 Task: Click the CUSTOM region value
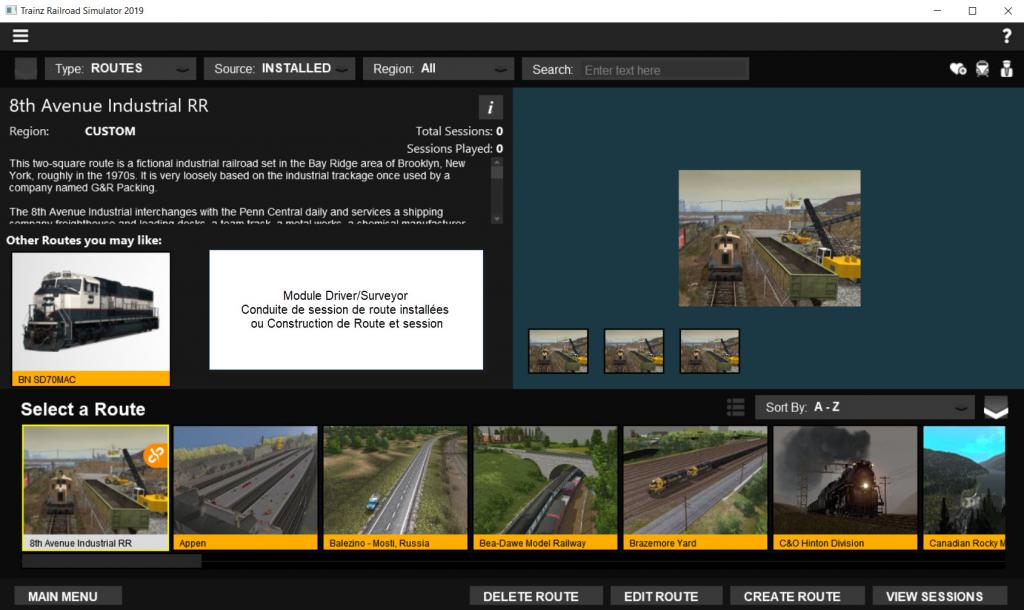[110, 131]
